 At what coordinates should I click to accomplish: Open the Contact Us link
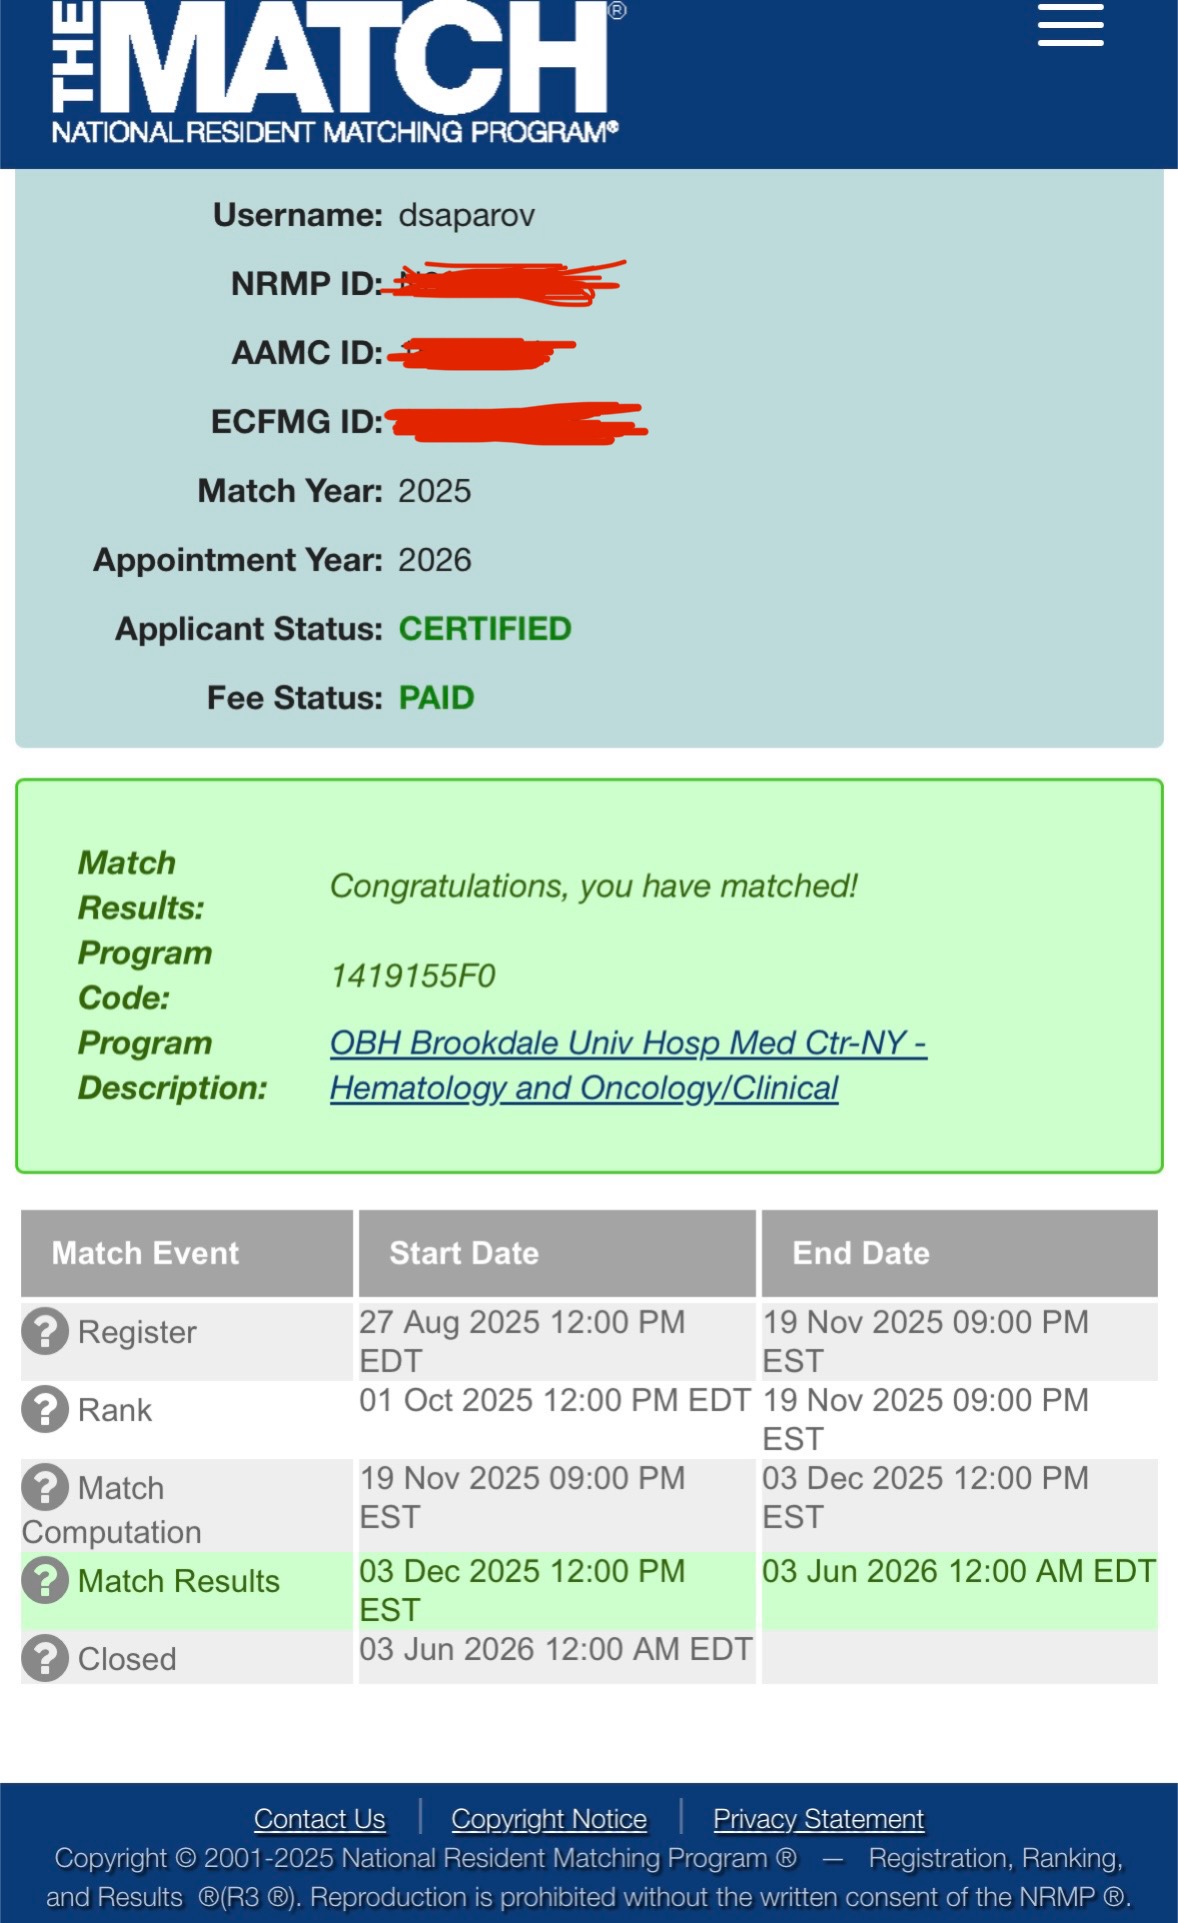(319, 1819)
